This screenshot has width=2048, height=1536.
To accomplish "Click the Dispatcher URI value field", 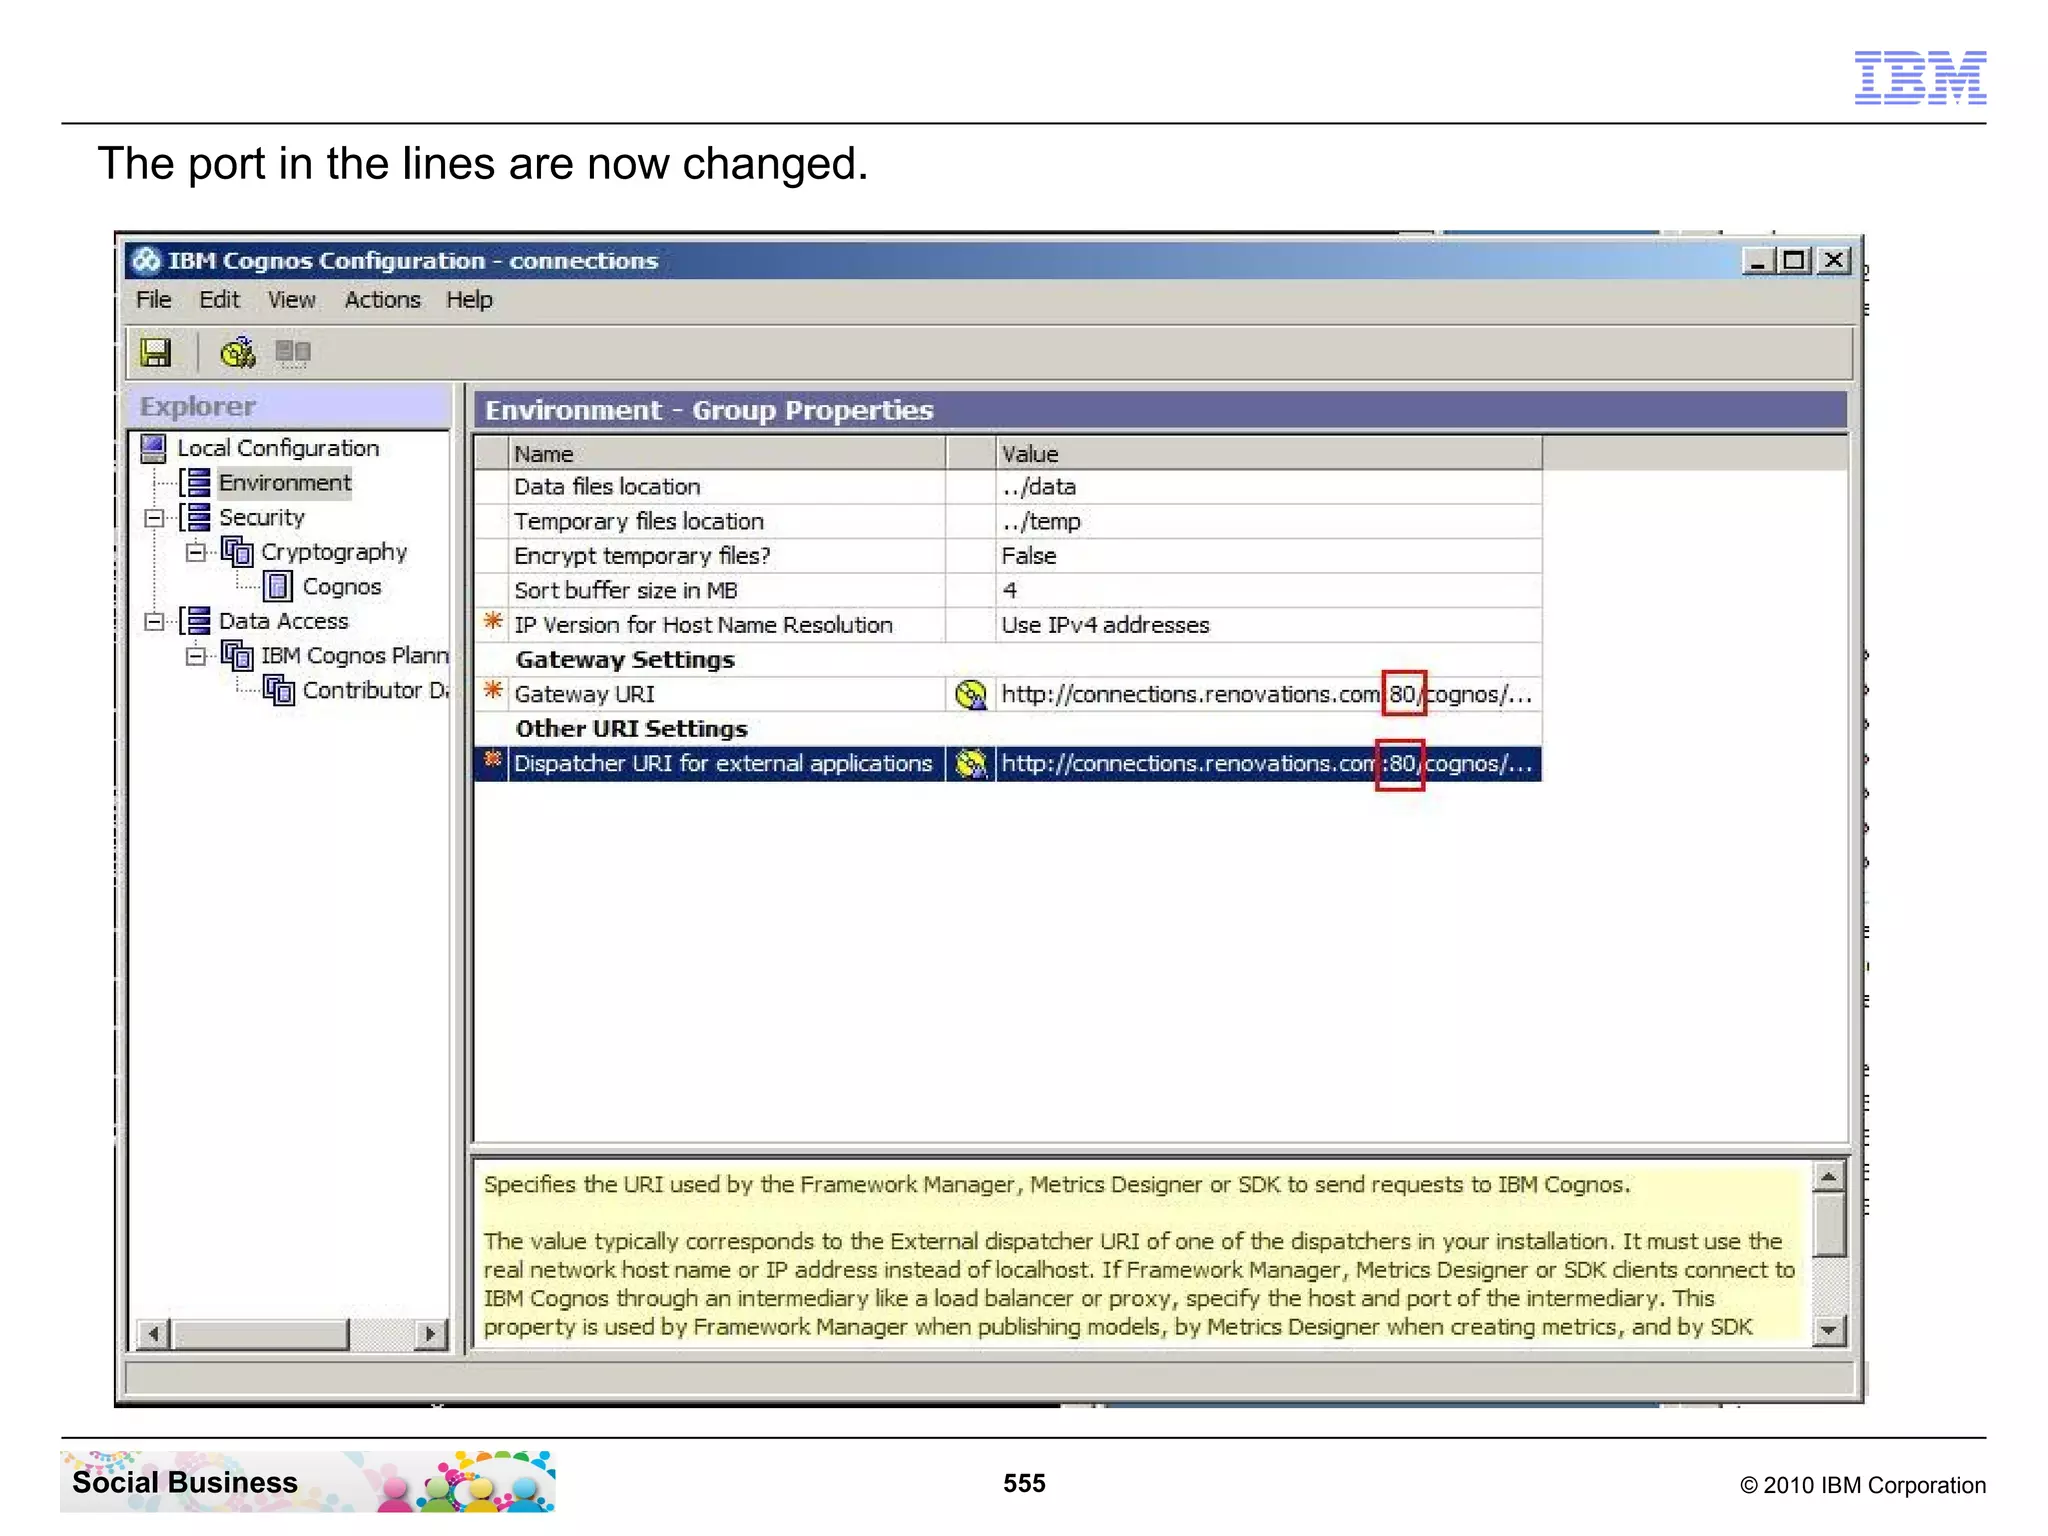I will pyautogui.click(x=1268, y=764).
